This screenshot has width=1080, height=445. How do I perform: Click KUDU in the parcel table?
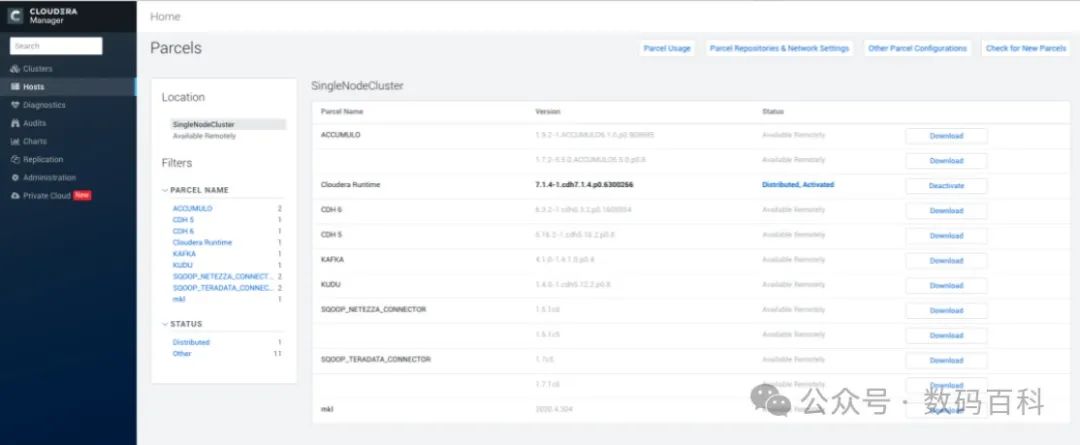point(331,284)
